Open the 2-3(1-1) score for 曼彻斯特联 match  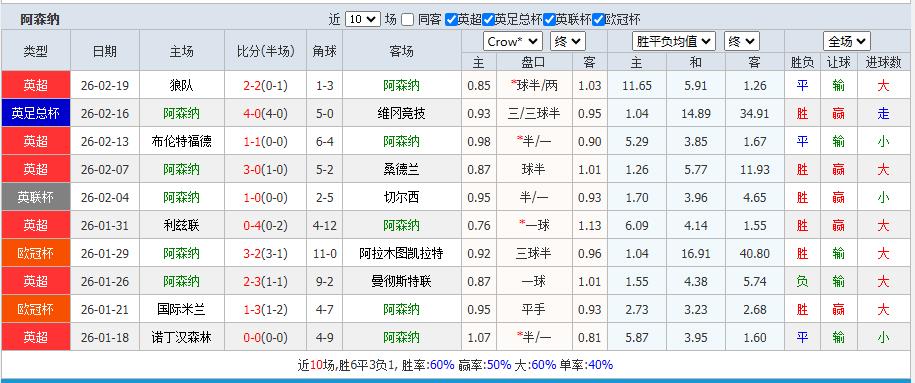coord(266,281)
